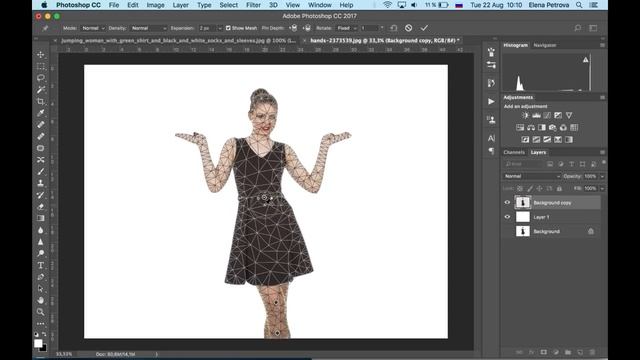The width and height of the screenshot is (640, 360).
Task: Open the layer blend mode dropdown
Action: [532, 176]
